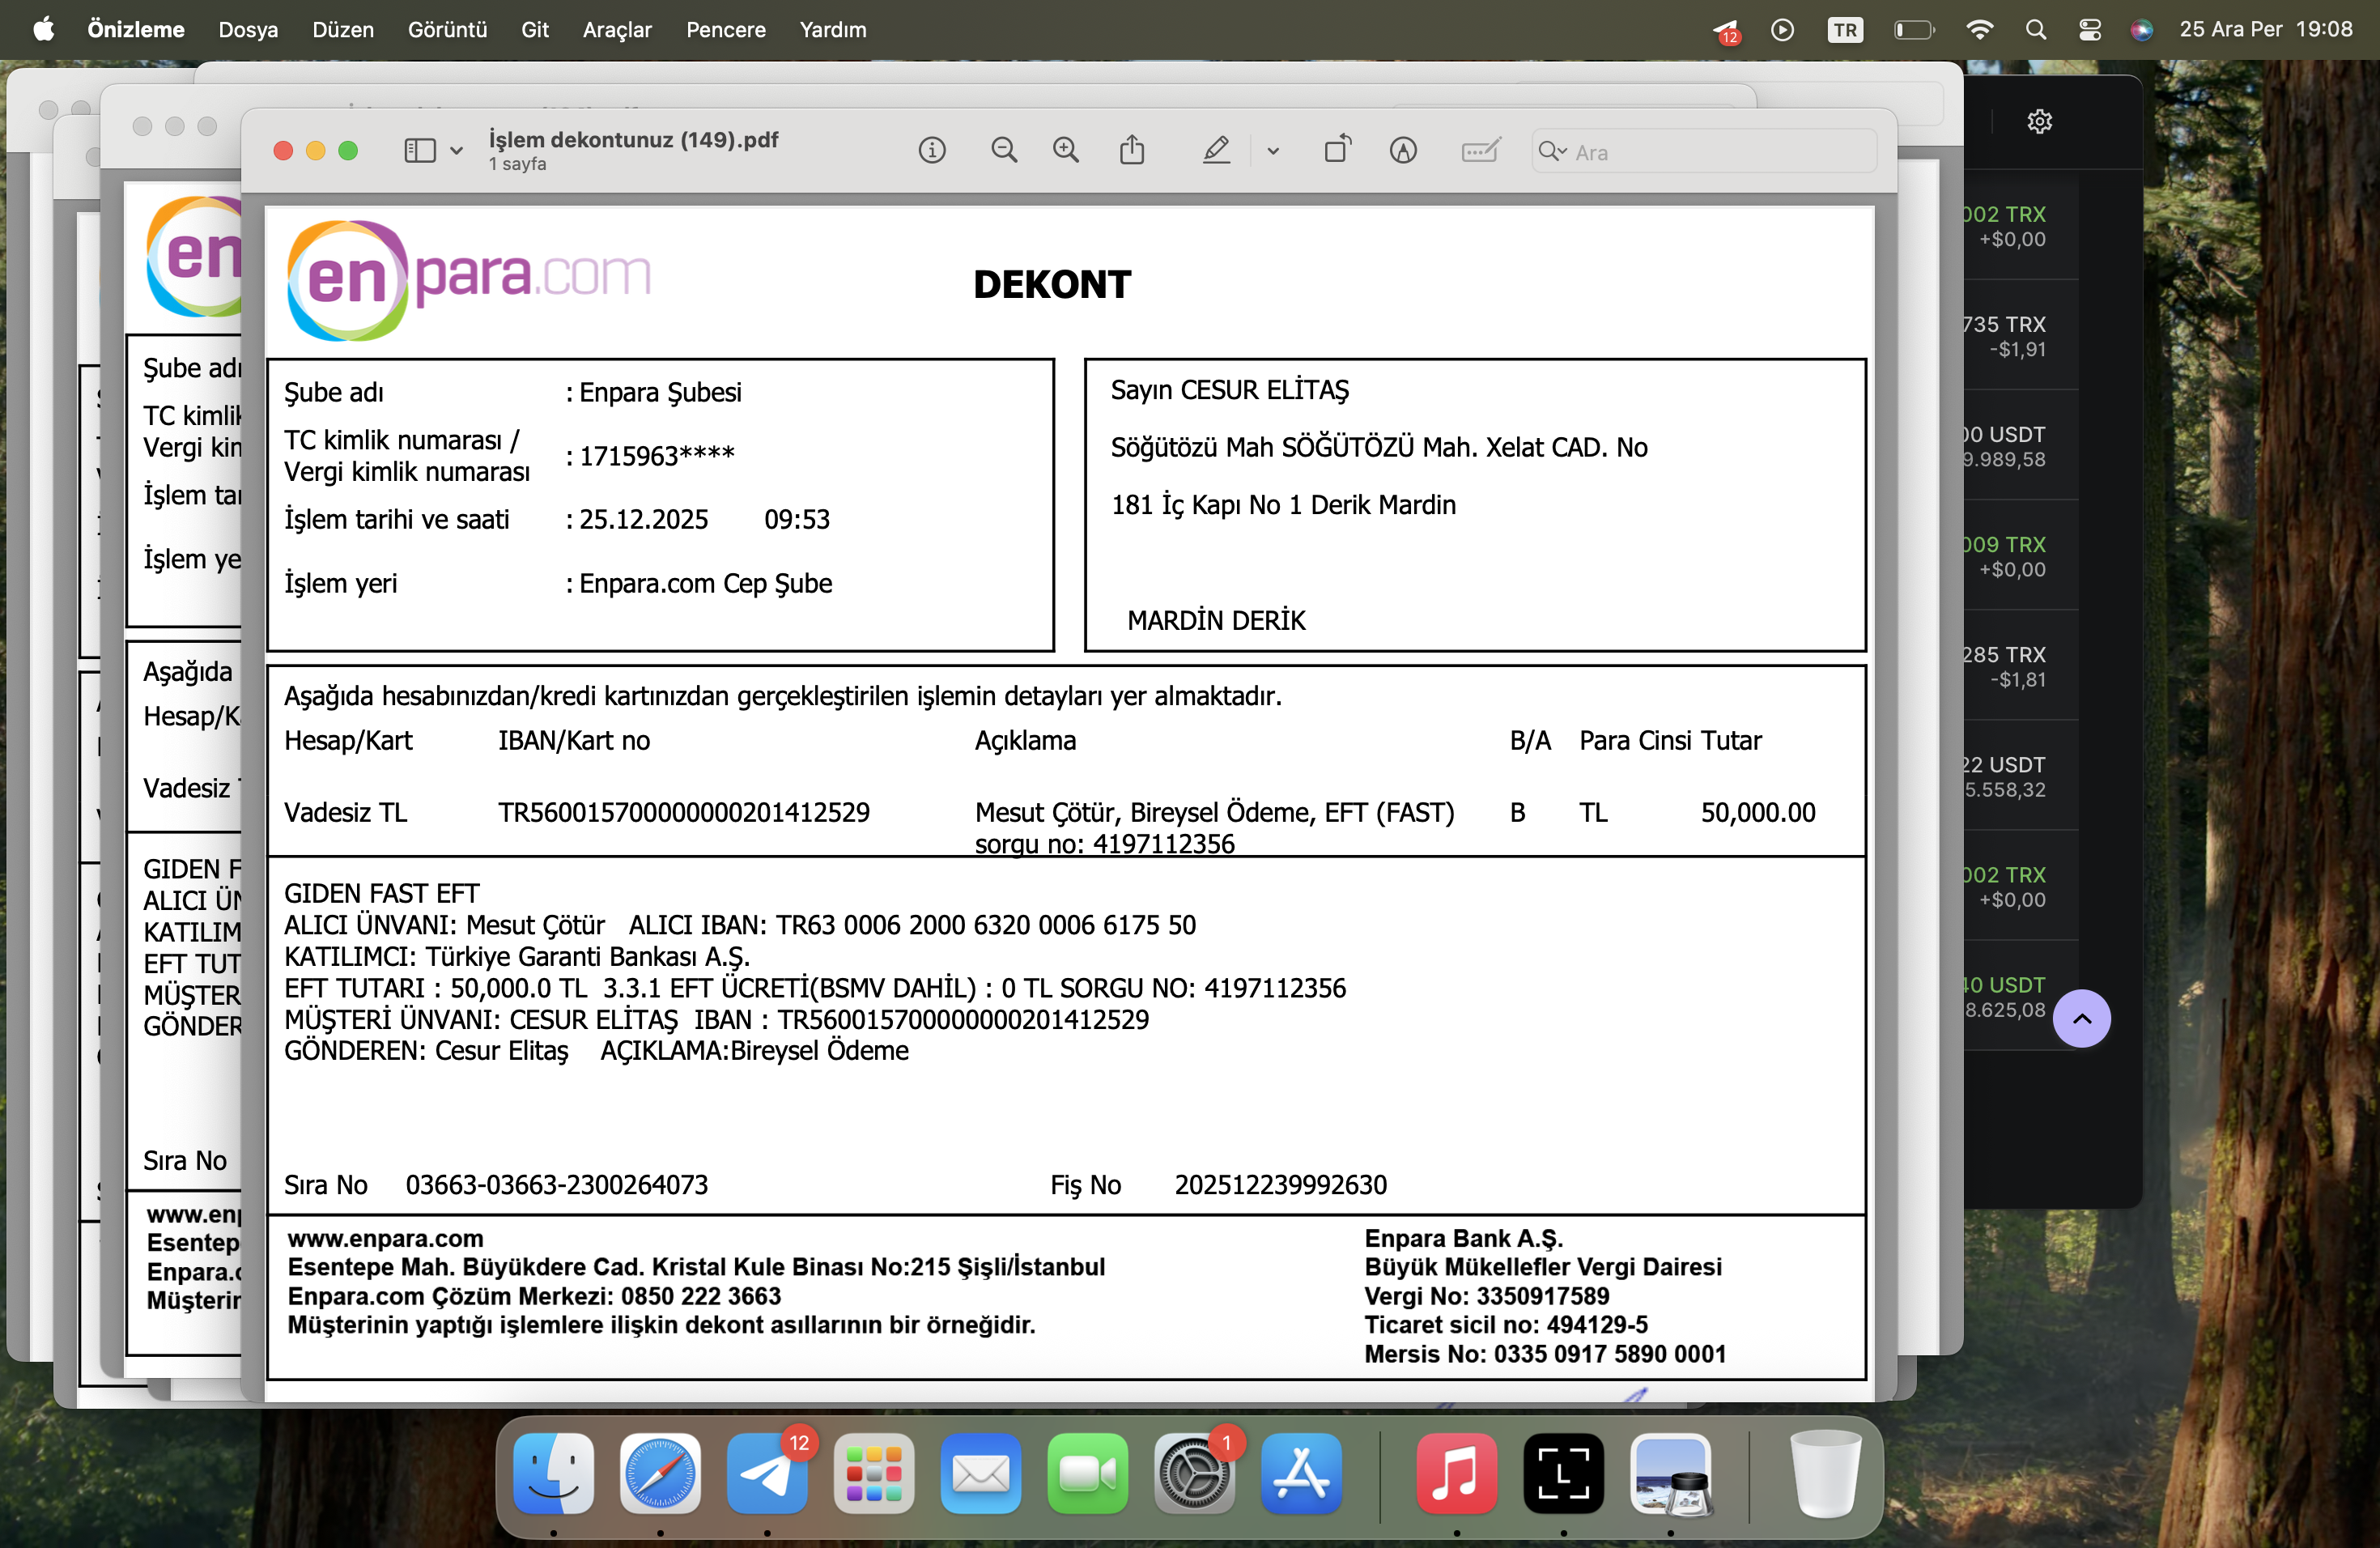Select the -$1,91 TRX transaction row

2021,336
